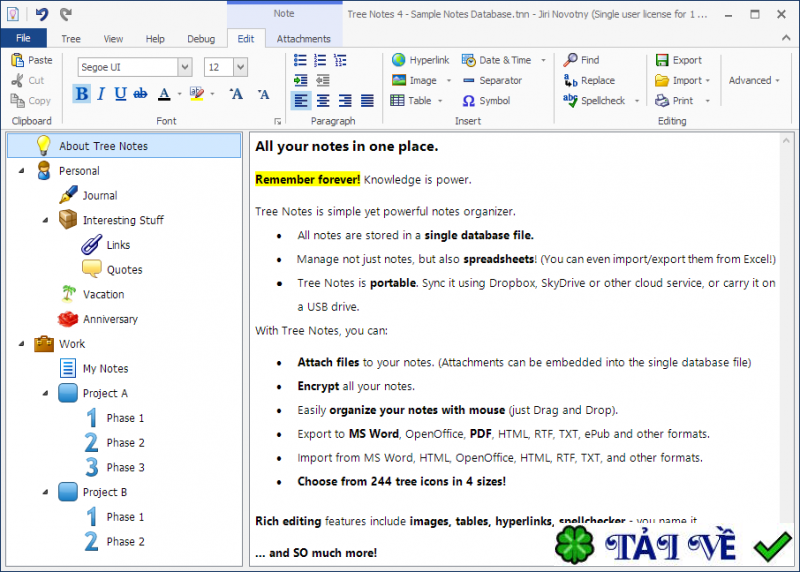This screenshot has width=800, height=572.
Task: Open the highlight color picker
Action: click(x=213, y=94)
